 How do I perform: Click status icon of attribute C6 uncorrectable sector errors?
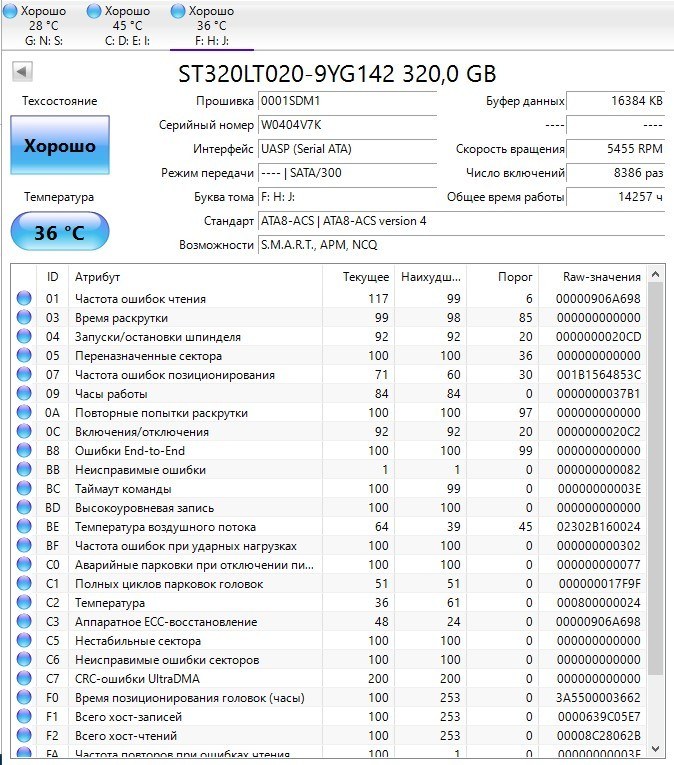coord(24,660)
